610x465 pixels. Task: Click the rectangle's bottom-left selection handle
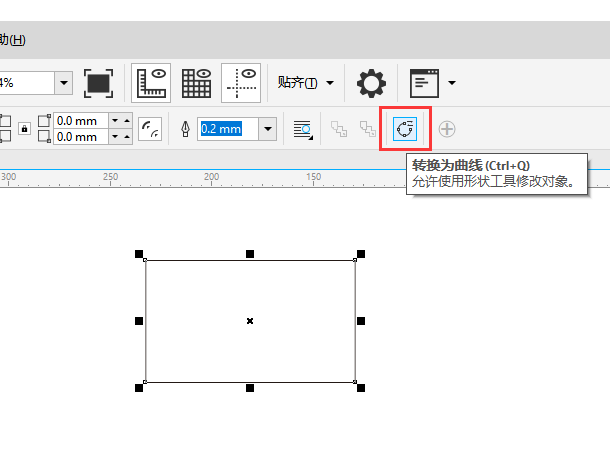[x=139, y=388]
